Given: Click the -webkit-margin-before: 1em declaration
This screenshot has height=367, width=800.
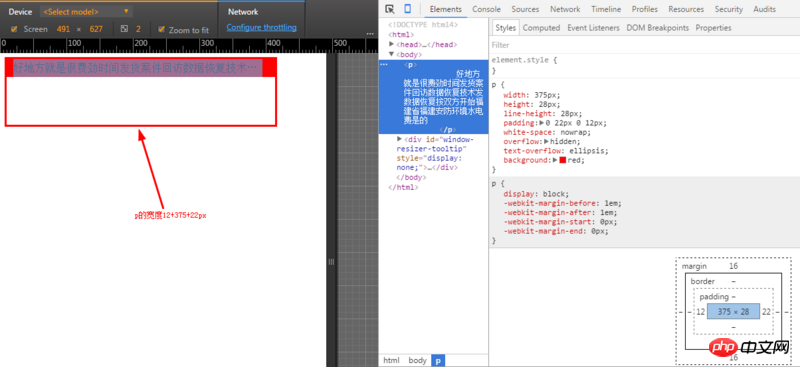Looking at the screenshot, I should pyautogui.click(x=562, y=203).
